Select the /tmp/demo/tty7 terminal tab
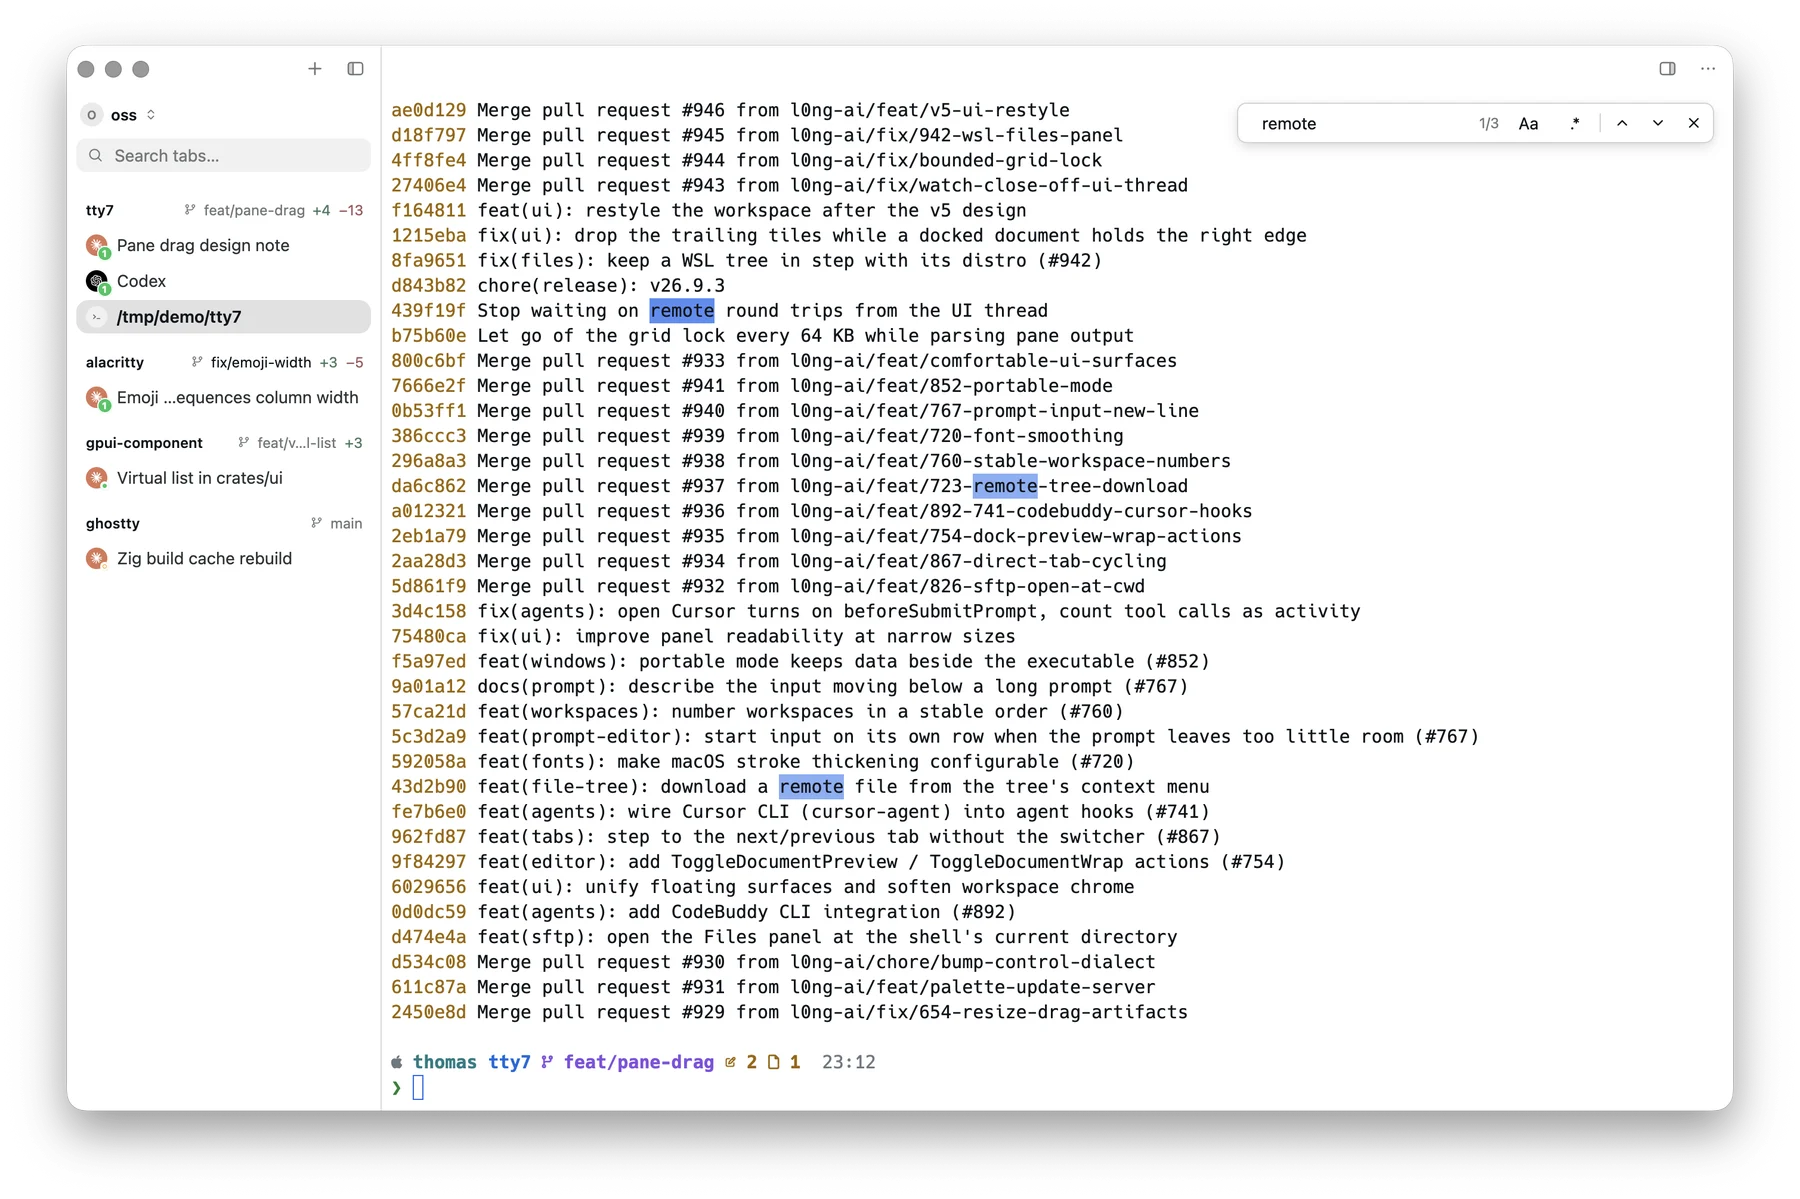1800x1199 pixels. point(224,317)
